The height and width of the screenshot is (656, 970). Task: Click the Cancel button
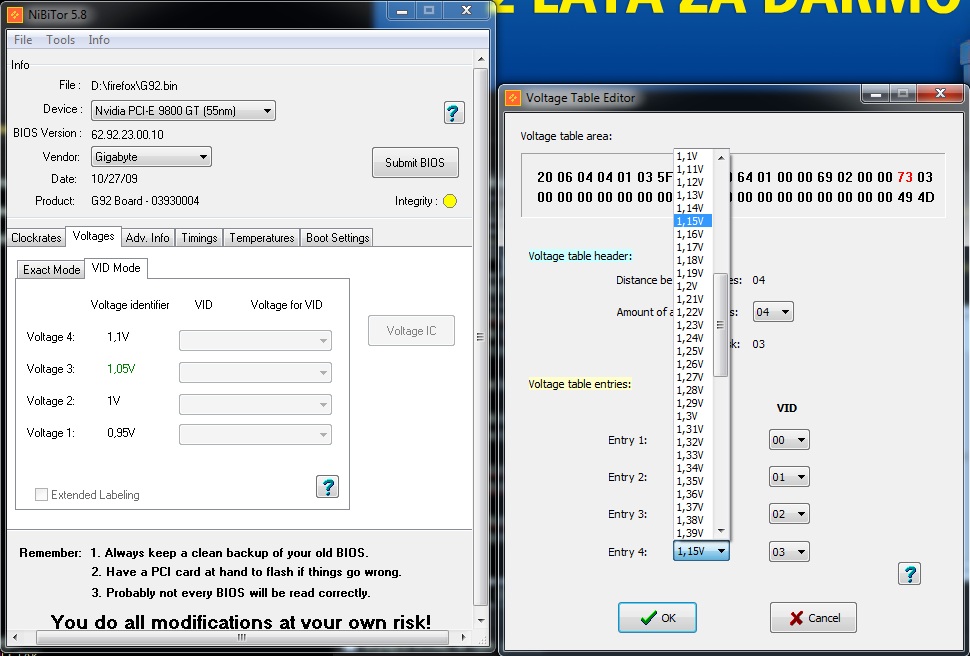[813, 618]
